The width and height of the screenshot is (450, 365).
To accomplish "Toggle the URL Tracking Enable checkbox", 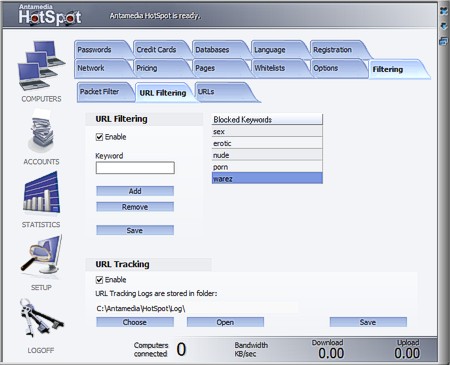I will 99,280.
